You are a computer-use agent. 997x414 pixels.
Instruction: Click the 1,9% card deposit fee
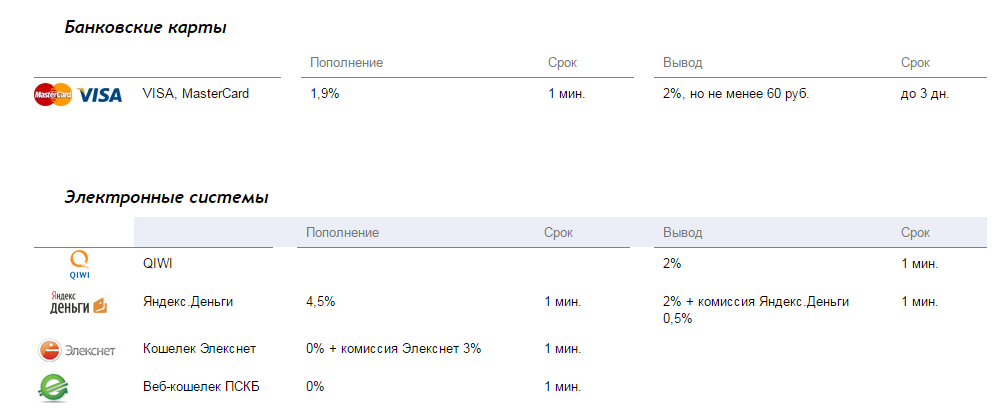(x=324, y=94)
